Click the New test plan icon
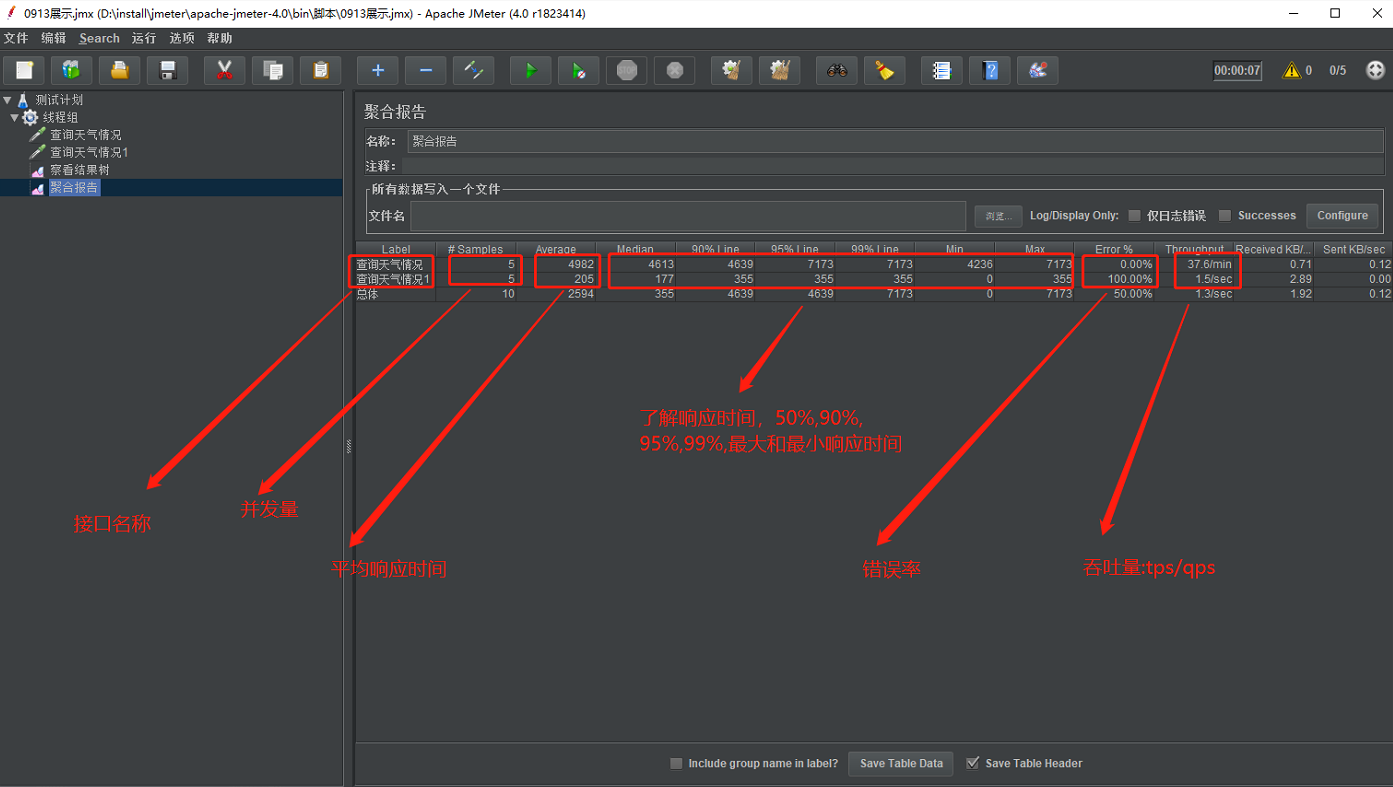 click(24, 70)
